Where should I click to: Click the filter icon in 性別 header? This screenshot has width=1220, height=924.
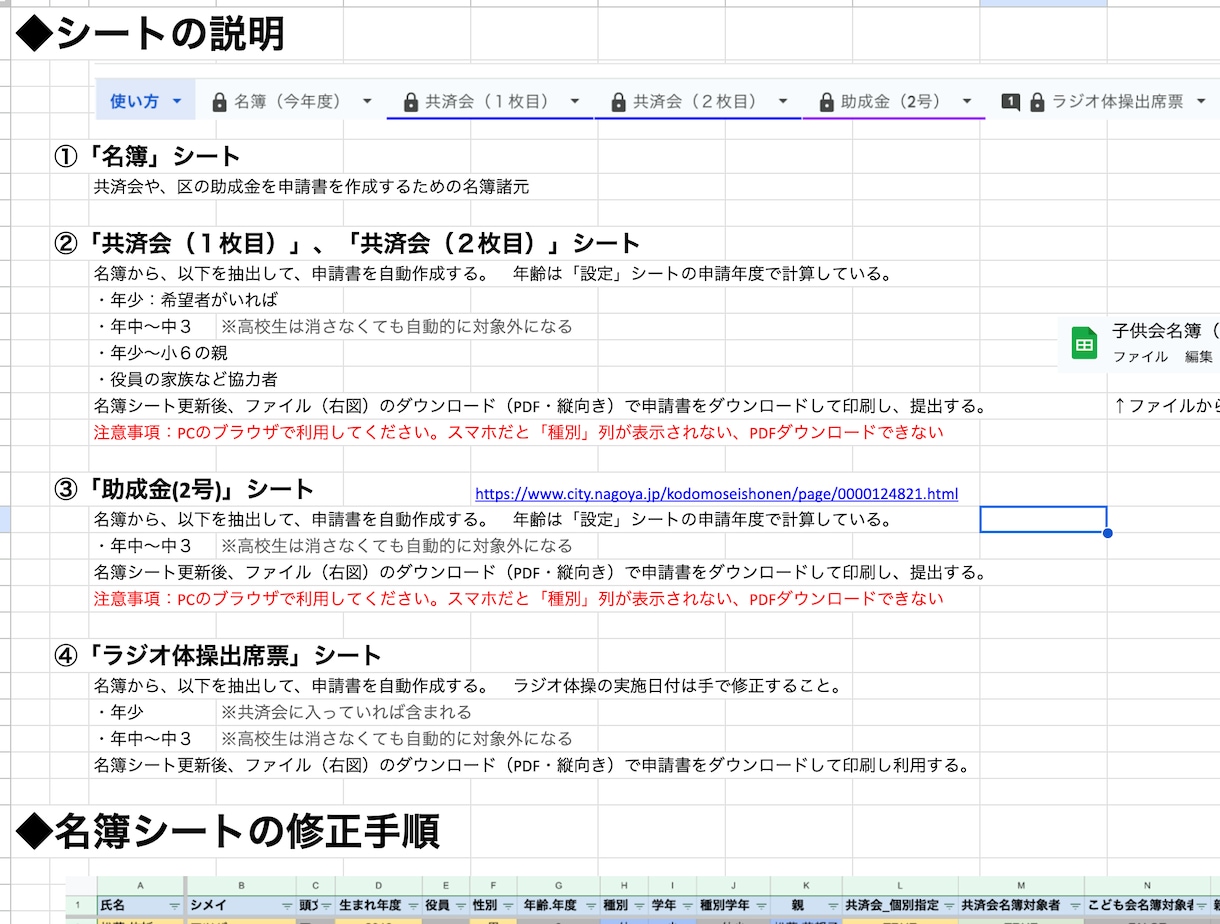[x=507, y=906]
